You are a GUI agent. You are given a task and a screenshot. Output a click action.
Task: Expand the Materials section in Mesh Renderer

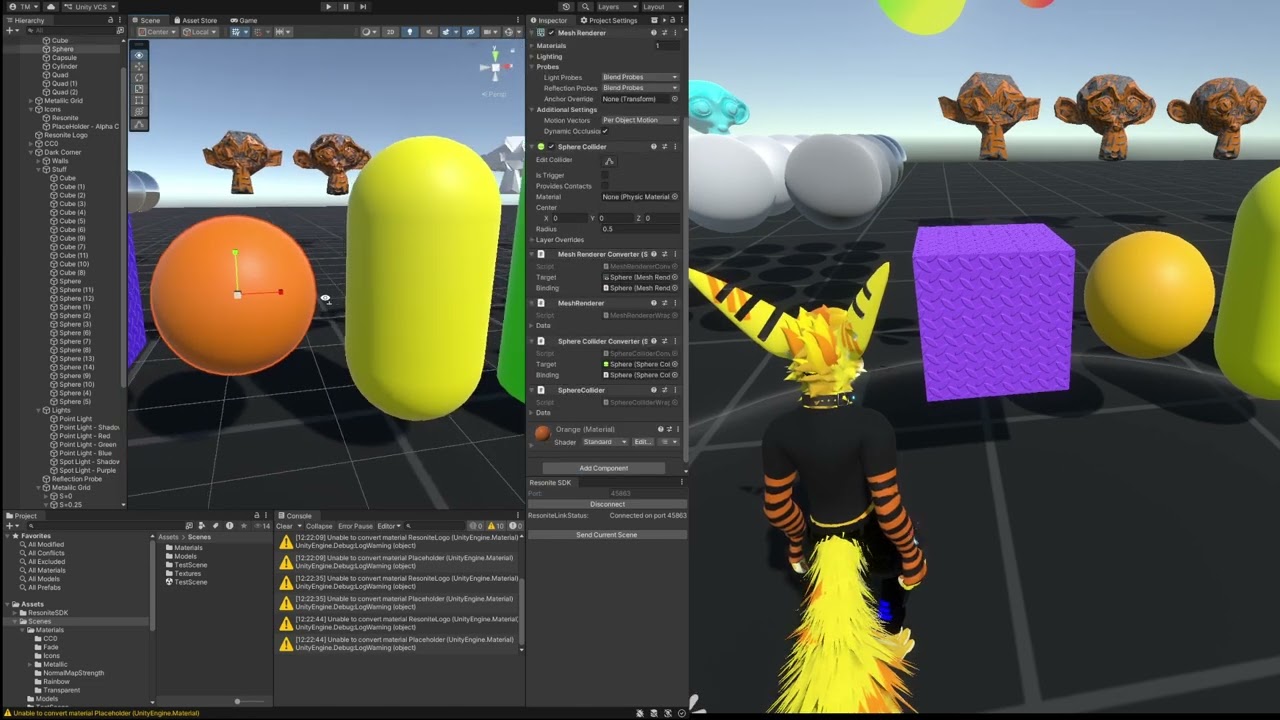tap(533, 46)
